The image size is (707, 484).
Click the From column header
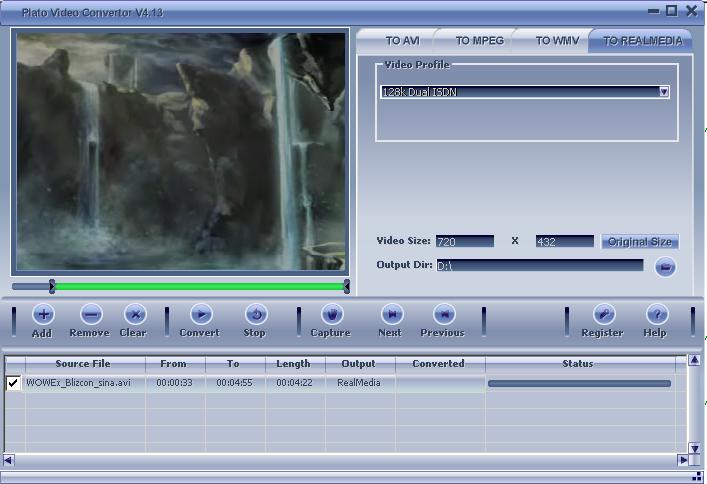coord(175,364)
